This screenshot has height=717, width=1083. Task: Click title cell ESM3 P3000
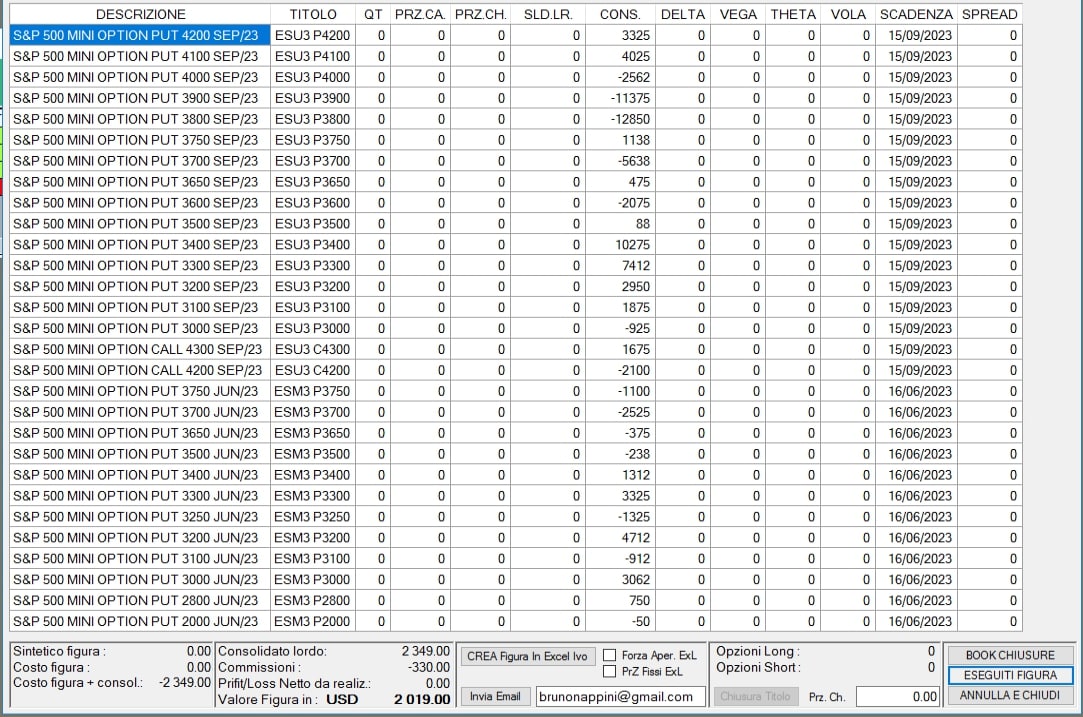coord(313,580)
